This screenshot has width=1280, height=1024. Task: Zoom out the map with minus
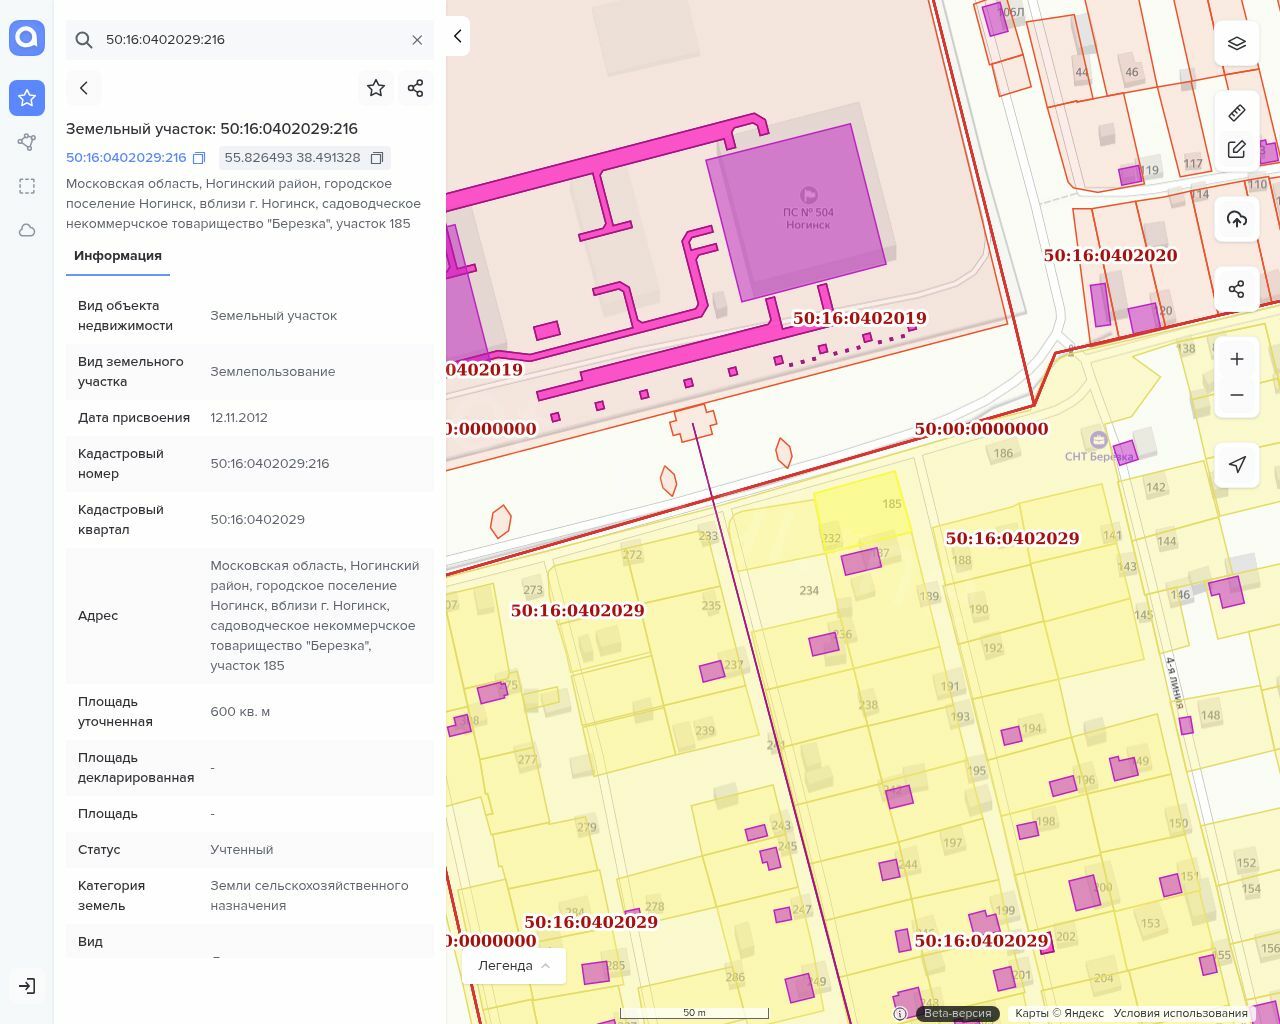pos(1237,395)
